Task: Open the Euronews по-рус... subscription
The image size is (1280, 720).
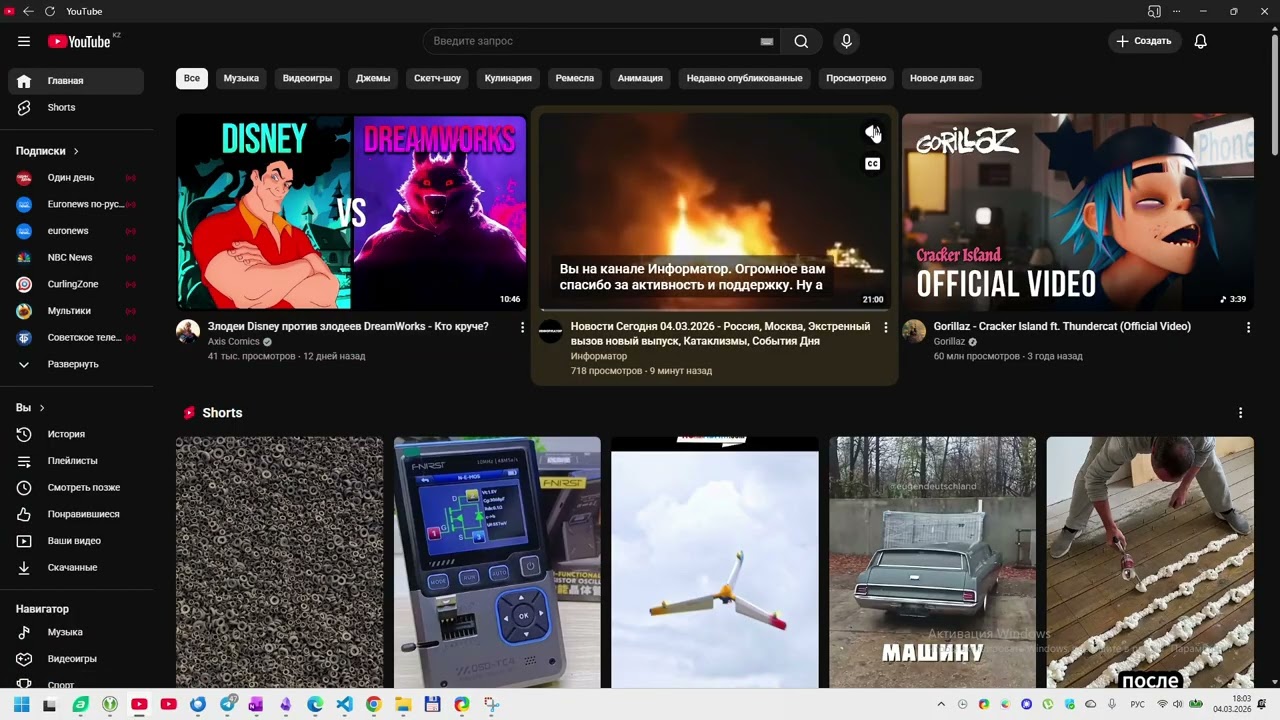Action: click(76, 204)
